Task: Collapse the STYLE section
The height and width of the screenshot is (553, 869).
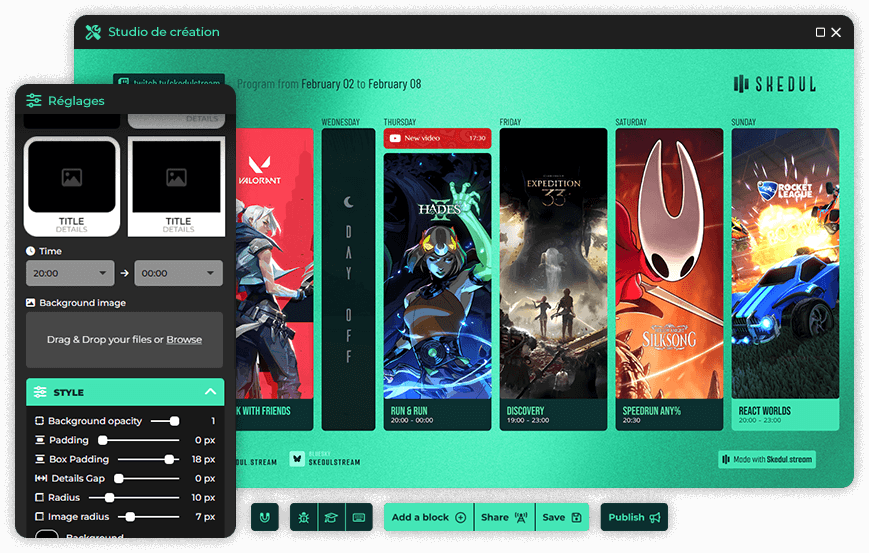Action: click(x=210, y=392)
